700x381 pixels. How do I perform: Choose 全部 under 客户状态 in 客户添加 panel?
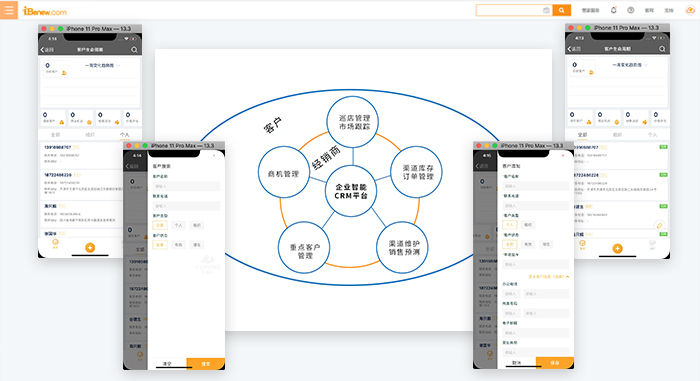tap(510, 244)
